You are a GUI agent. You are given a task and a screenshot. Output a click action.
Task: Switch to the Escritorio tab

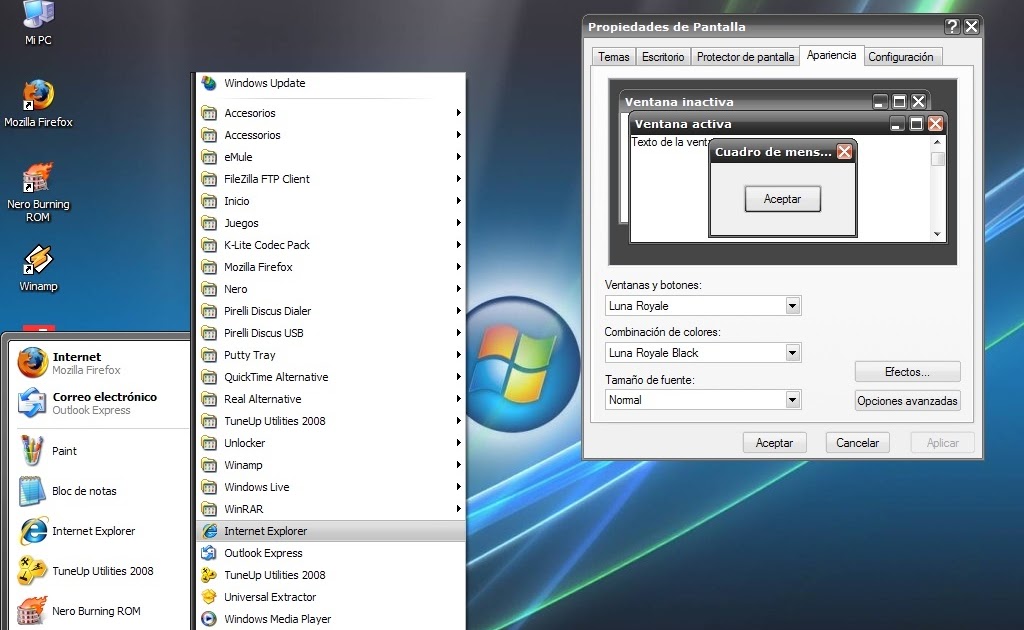663,57
